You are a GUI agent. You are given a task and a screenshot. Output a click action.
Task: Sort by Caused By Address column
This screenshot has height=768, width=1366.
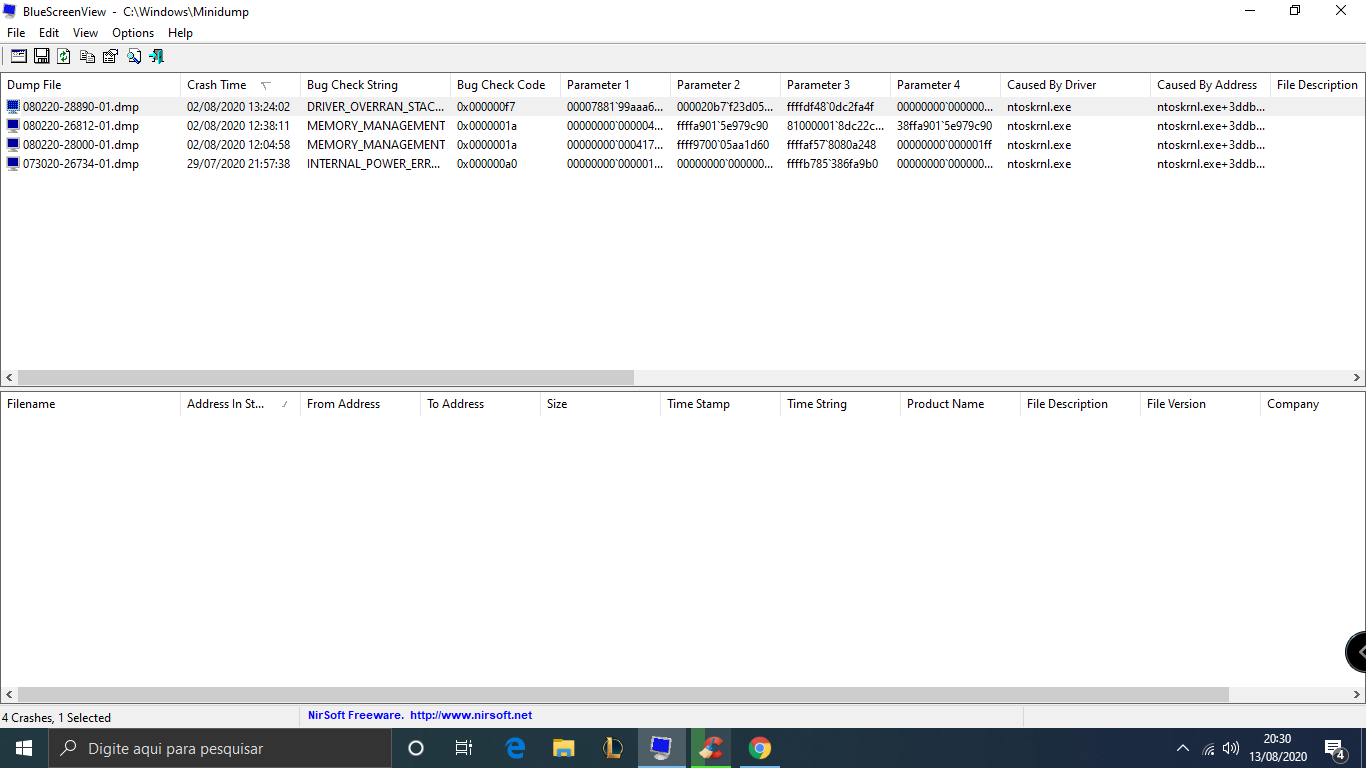click(1210, 85)
